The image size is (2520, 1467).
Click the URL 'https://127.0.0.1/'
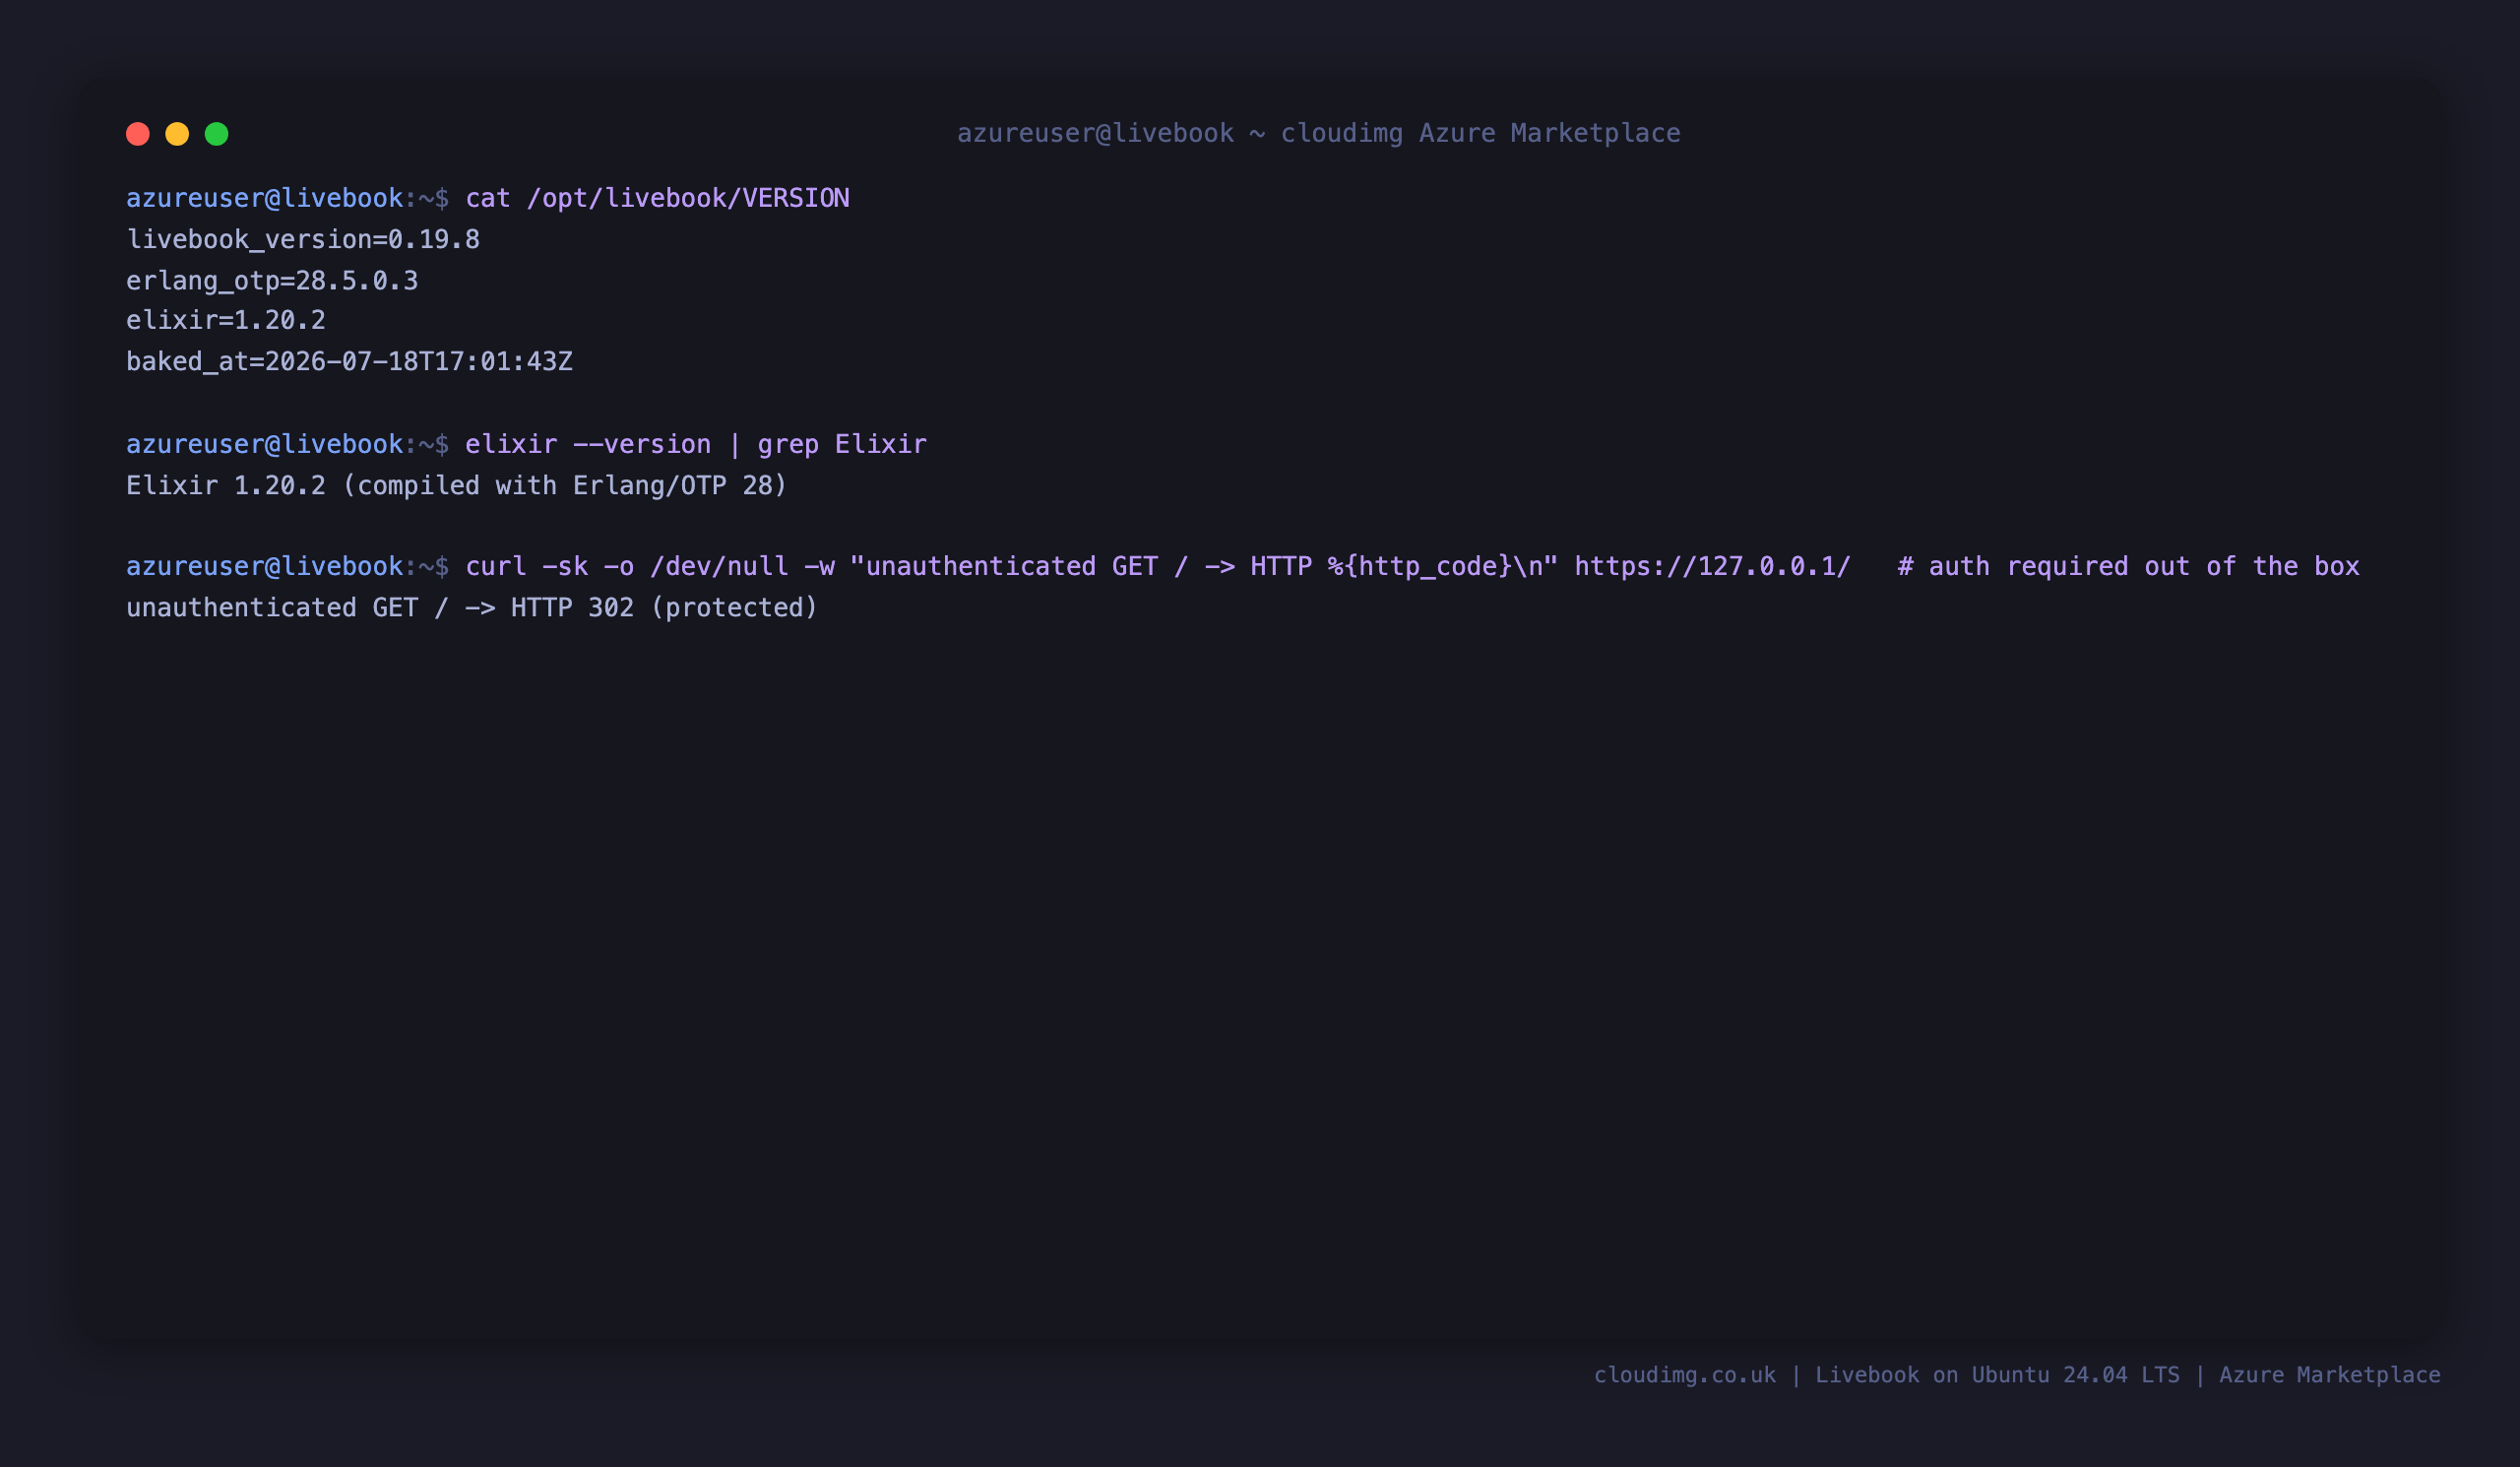tap(1712, 567)
